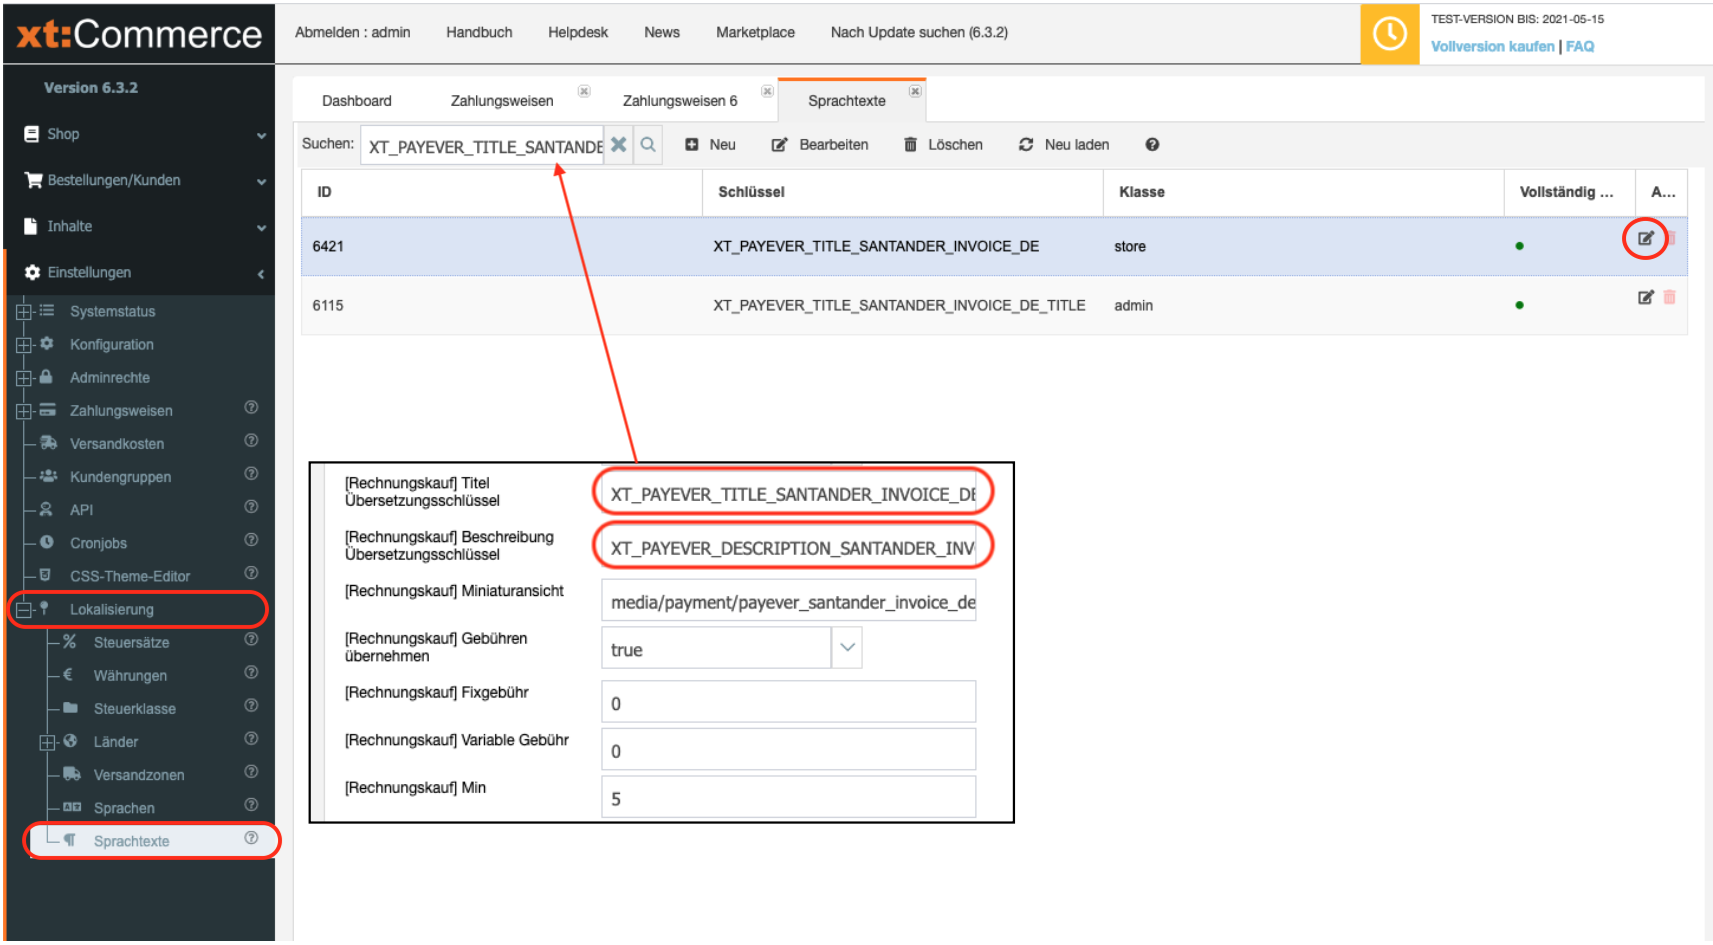1713x945 pixels.
Task: Open News in top menu
Action: pyautogui.click(x=662, y=32)
